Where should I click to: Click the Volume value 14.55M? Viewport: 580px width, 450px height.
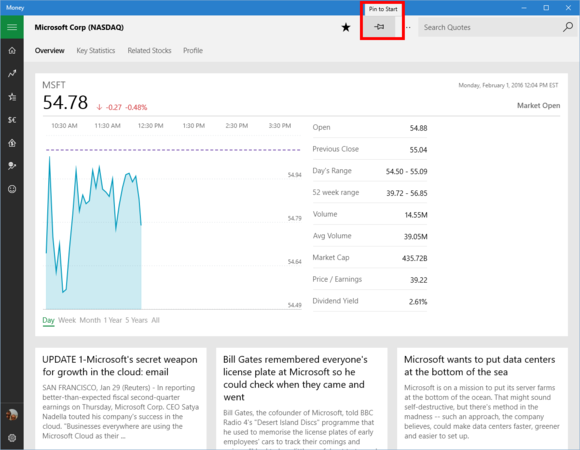pos(416,215)
